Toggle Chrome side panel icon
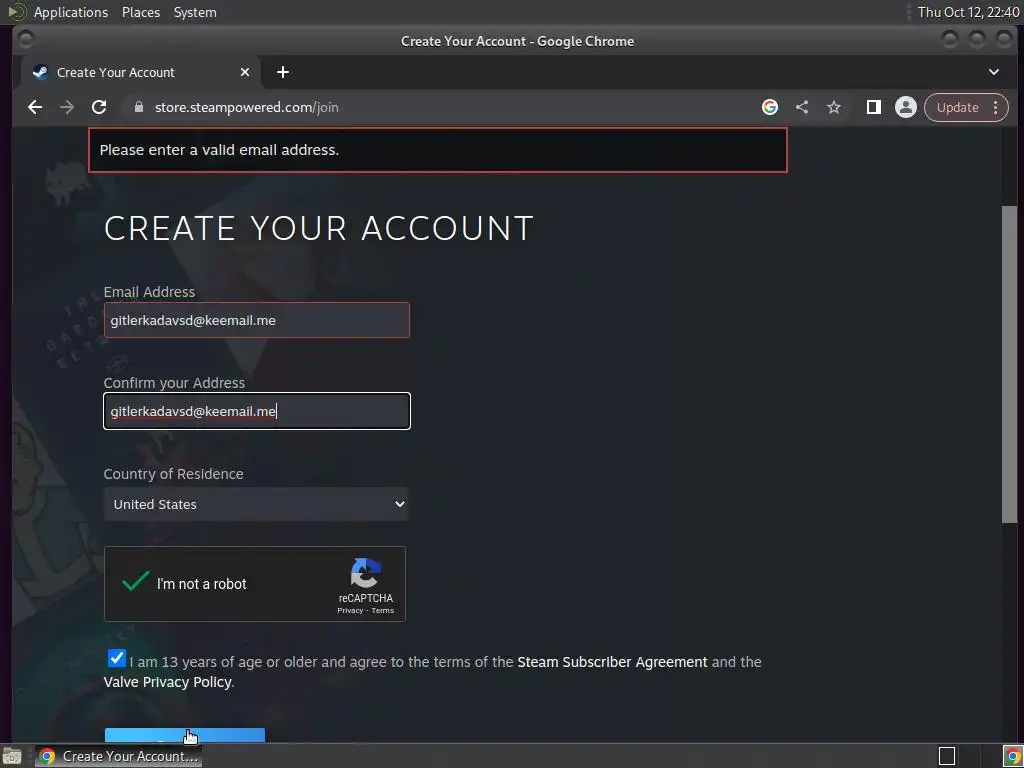The image size is (1024, 768). (874, 107)
